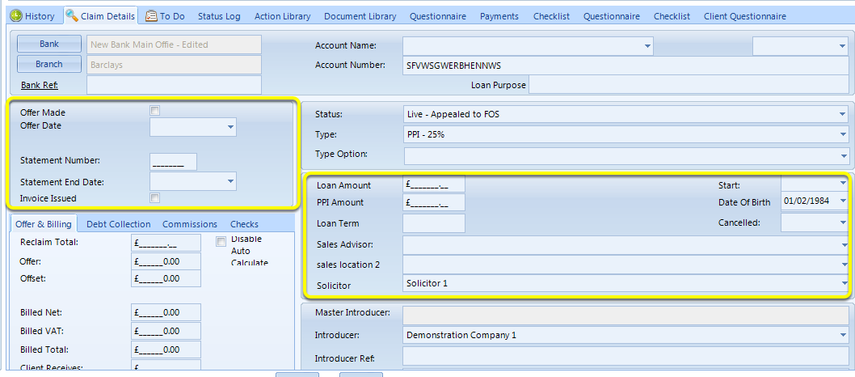This screenshot has height=377, width=855.
Task: Click the Bank Ref input field
Action: 174,85
